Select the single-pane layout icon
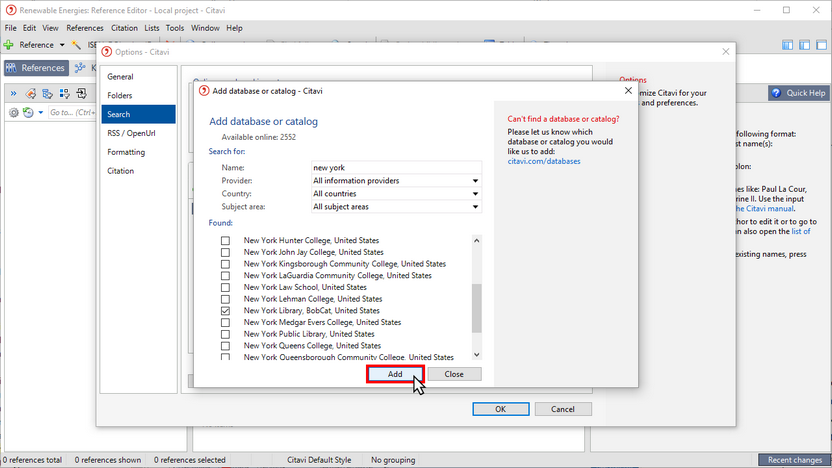Screen dimensions: 832x468 (x=821, y=45)
